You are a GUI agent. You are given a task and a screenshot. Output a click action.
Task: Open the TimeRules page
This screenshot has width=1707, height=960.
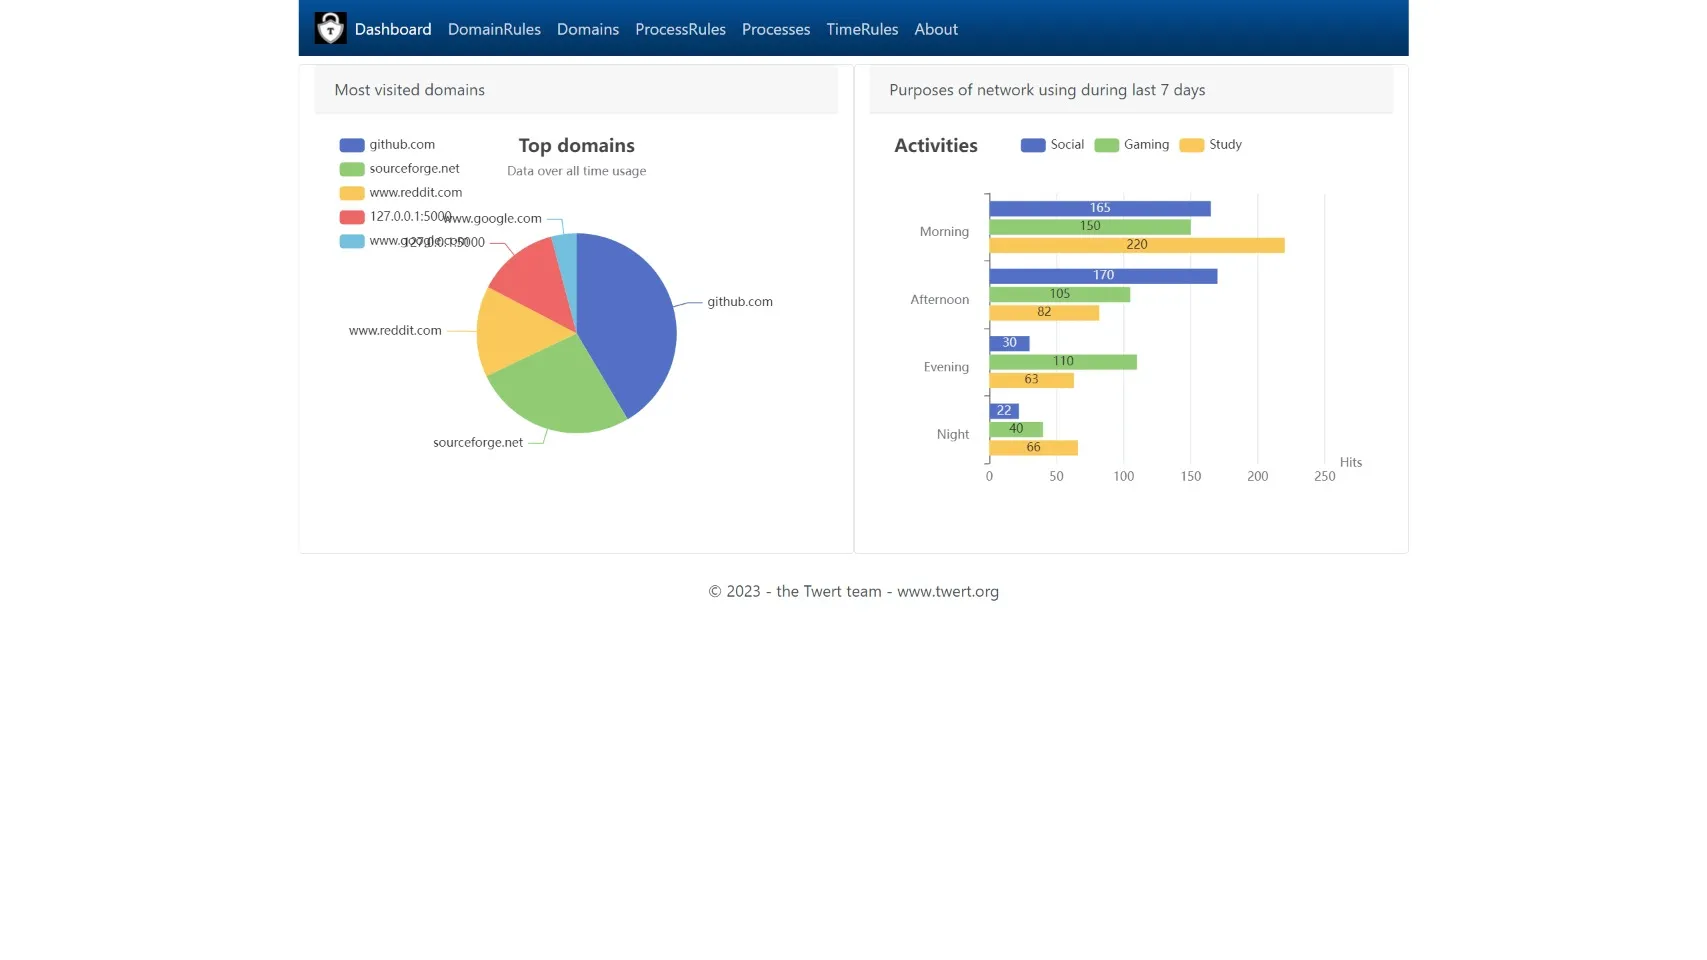pos(862,29)
